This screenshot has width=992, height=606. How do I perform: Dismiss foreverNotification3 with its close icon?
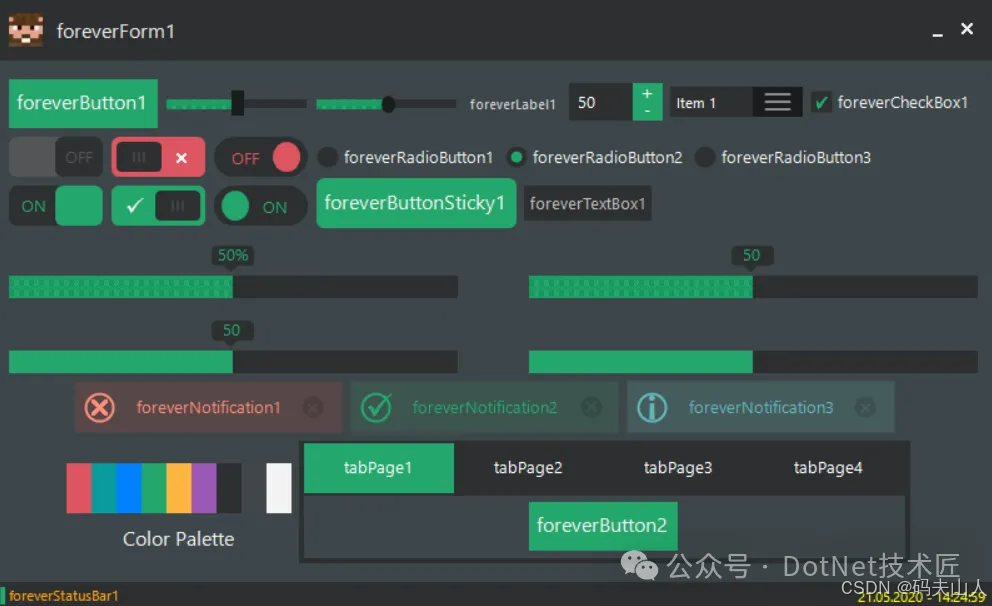[865, 407]
